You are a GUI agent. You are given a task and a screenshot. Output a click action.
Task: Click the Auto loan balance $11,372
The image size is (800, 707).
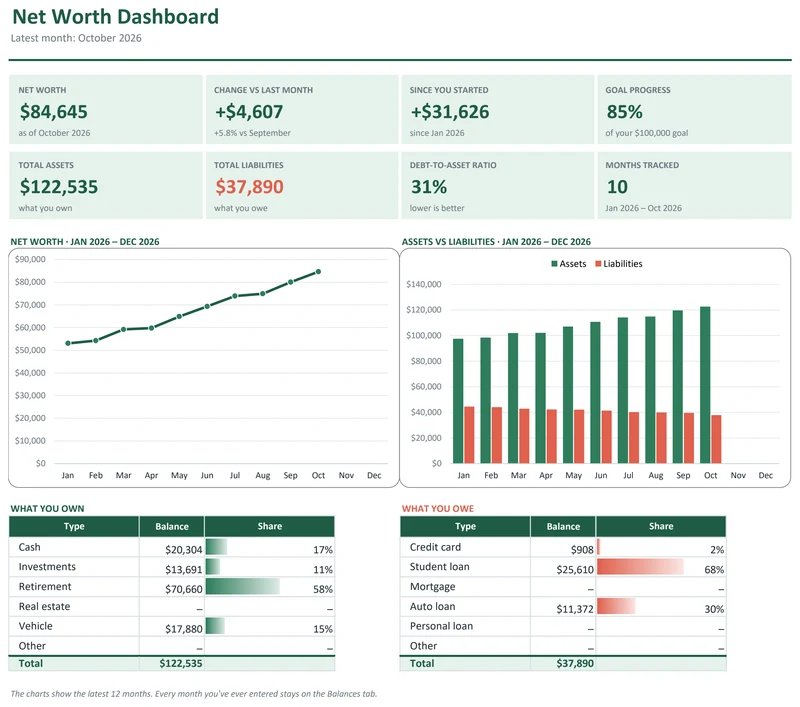[x=575, y=609]
